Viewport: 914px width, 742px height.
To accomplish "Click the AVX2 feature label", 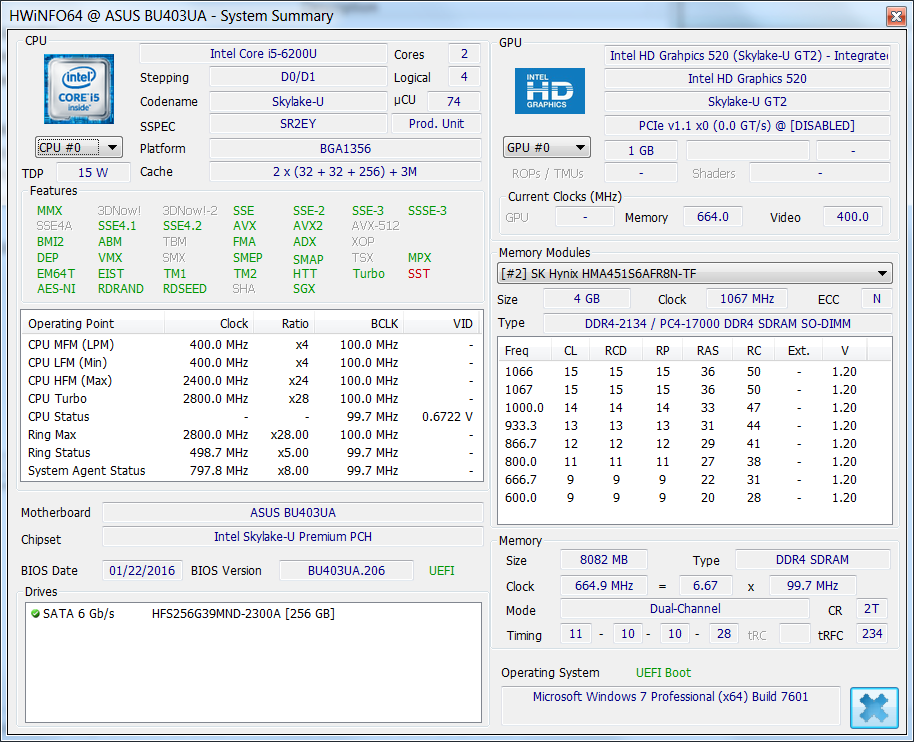I will (308, 226).
